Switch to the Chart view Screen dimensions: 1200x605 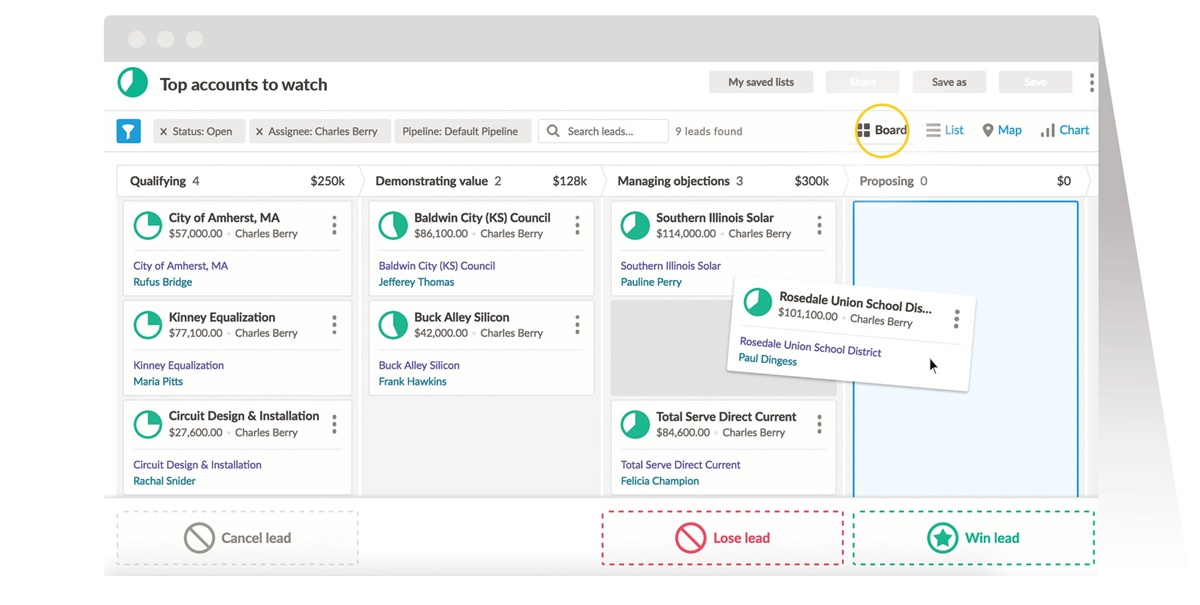tap(1064, 130)
